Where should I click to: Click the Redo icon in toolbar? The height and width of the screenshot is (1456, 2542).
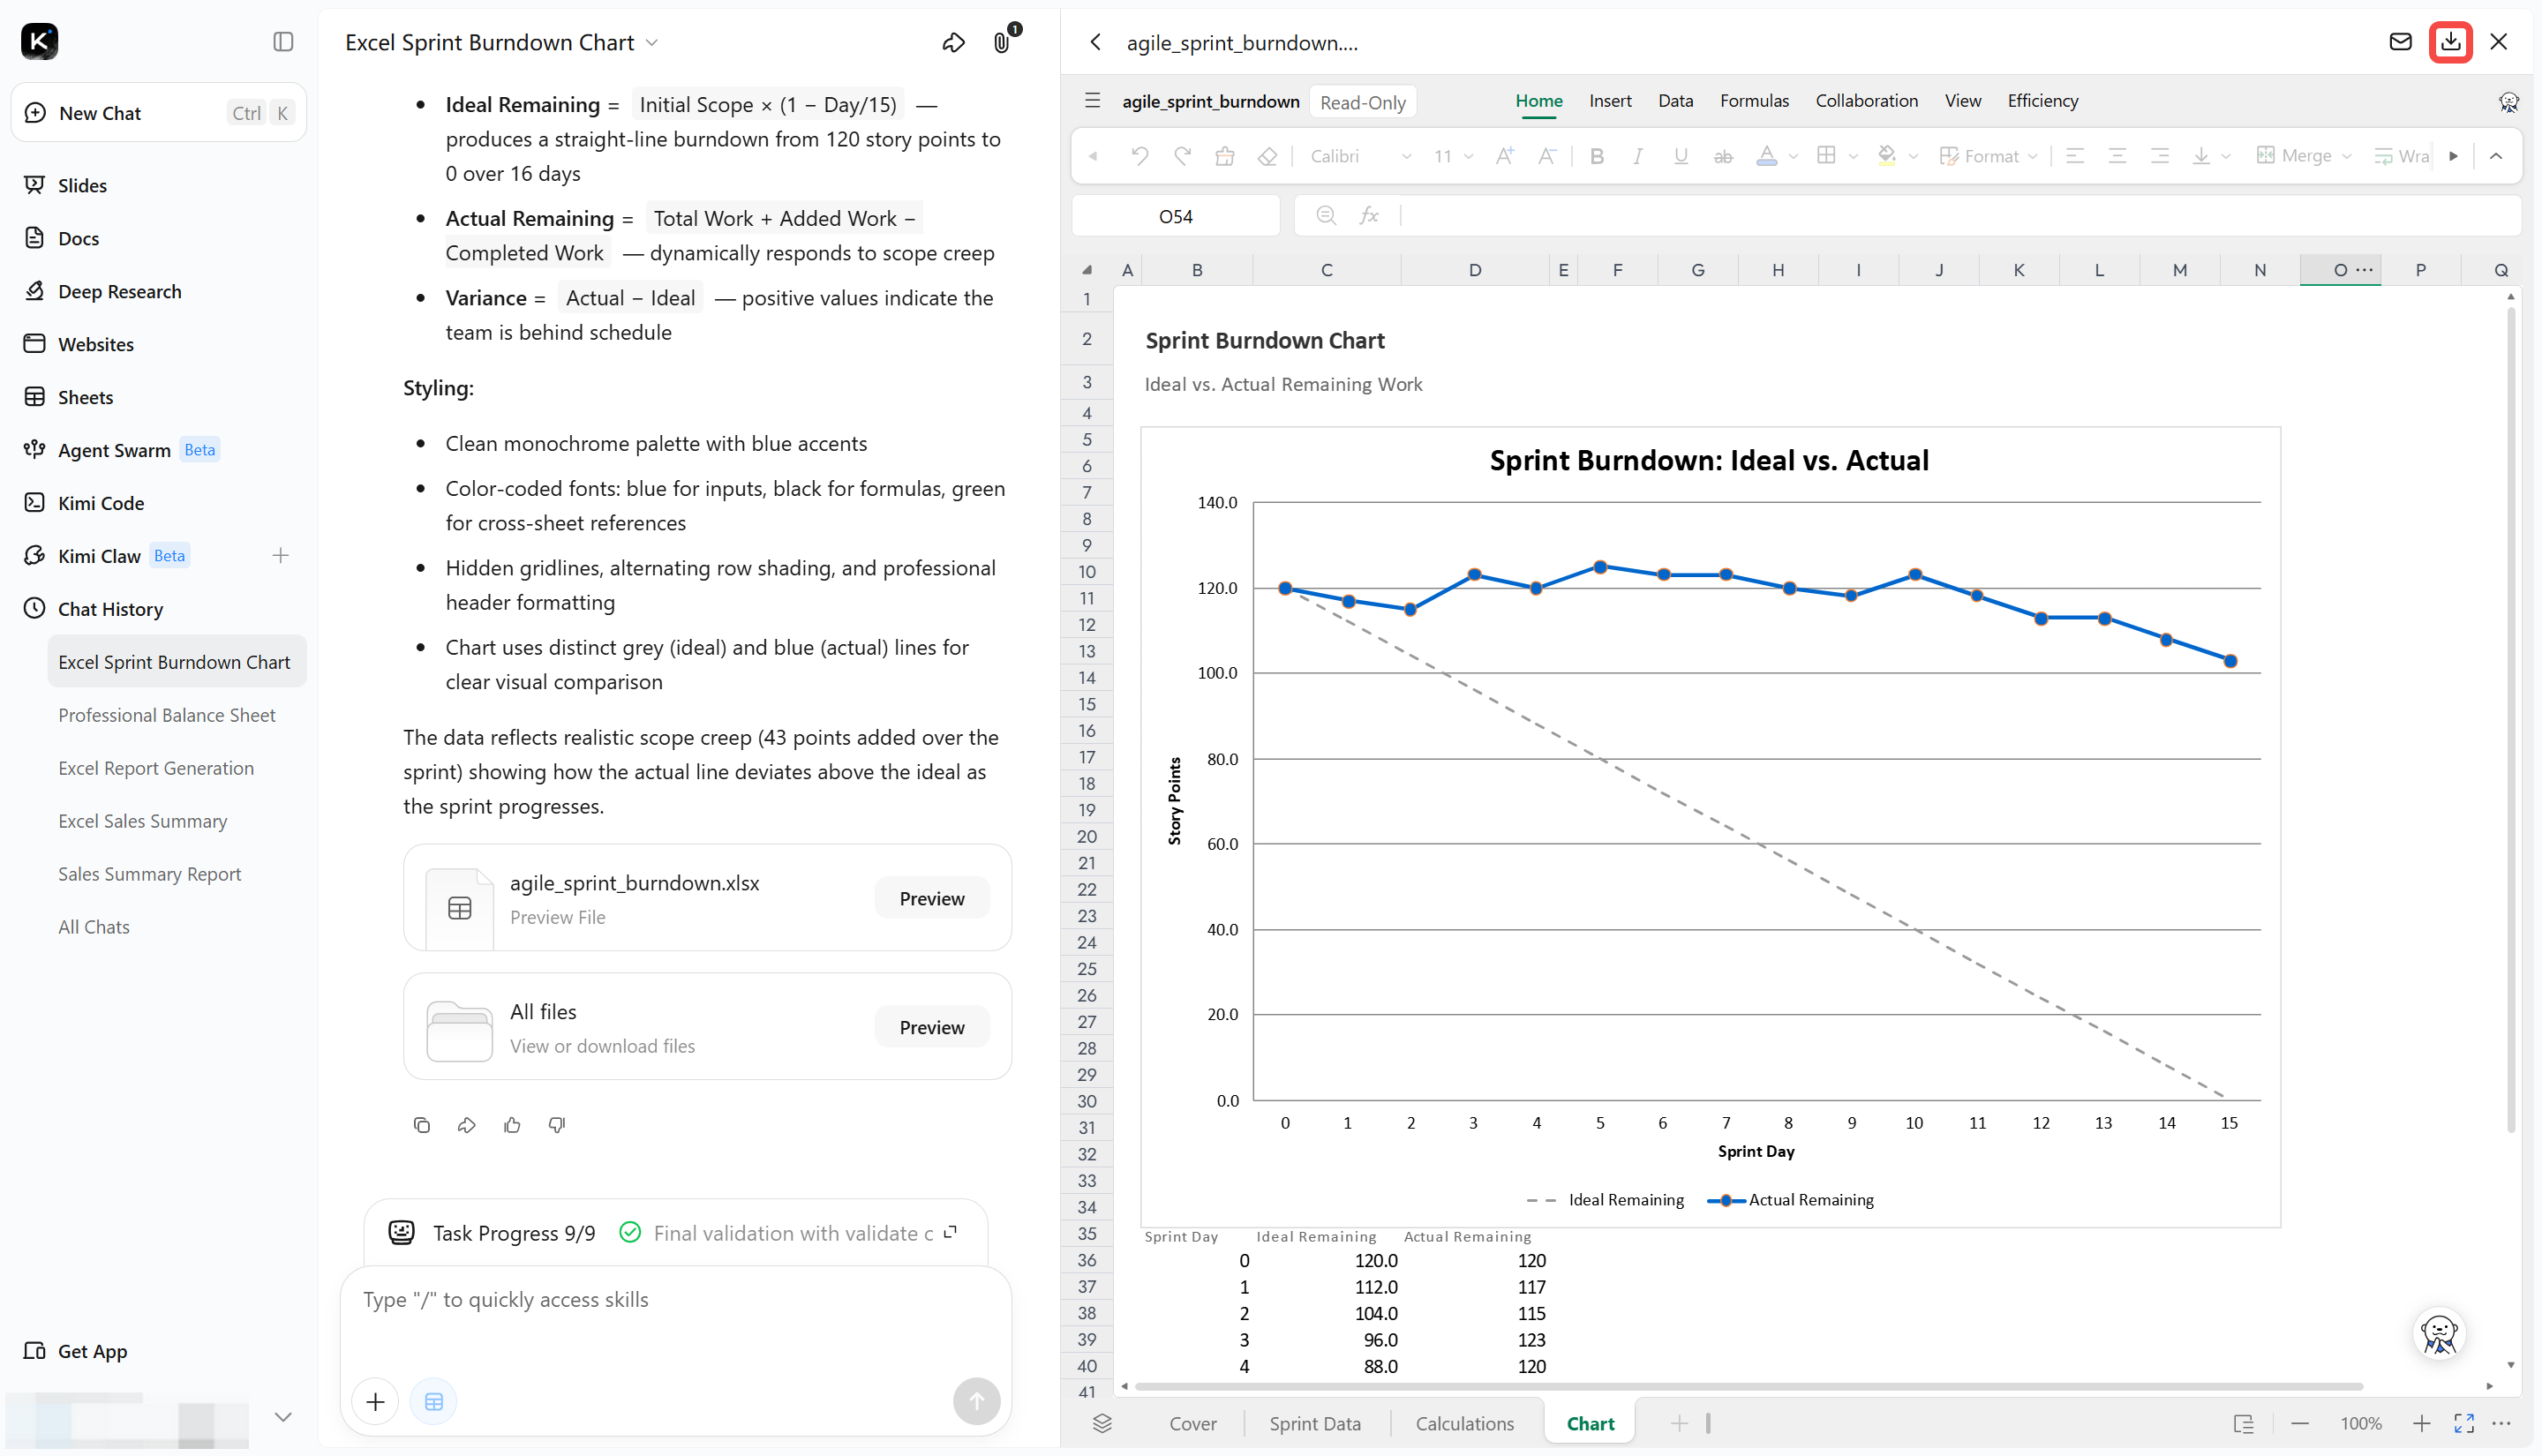(1182, 156)
